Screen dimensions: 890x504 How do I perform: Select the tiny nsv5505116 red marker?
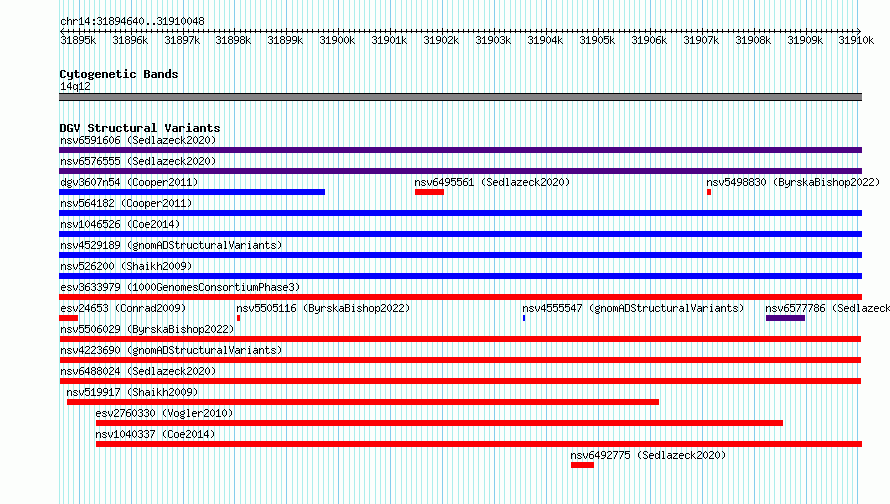[238, 318]
